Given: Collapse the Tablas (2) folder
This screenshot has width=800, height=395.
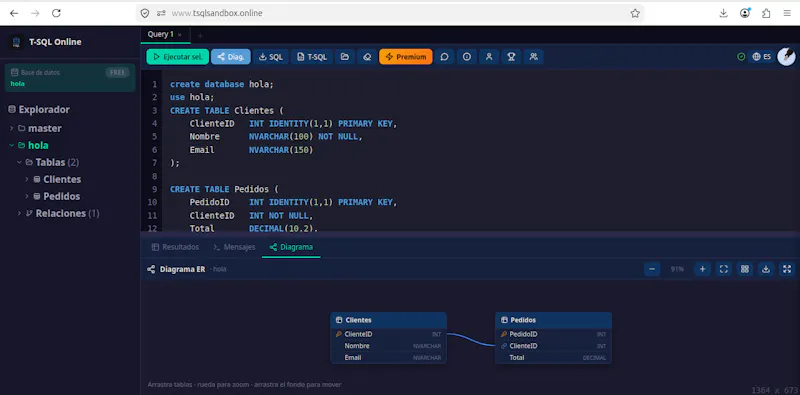Looking at the screenshot, I should click(x=19, y=162).
